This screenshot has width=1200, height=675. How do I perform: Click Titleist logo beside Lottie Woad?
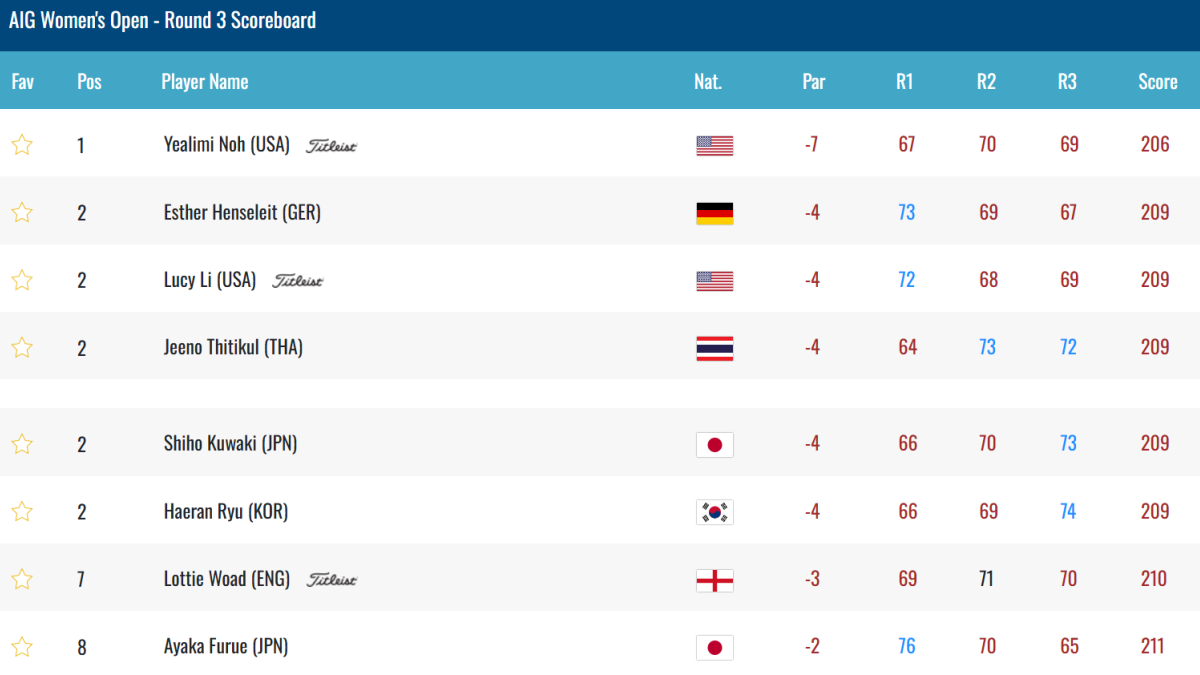coord(332,580)
